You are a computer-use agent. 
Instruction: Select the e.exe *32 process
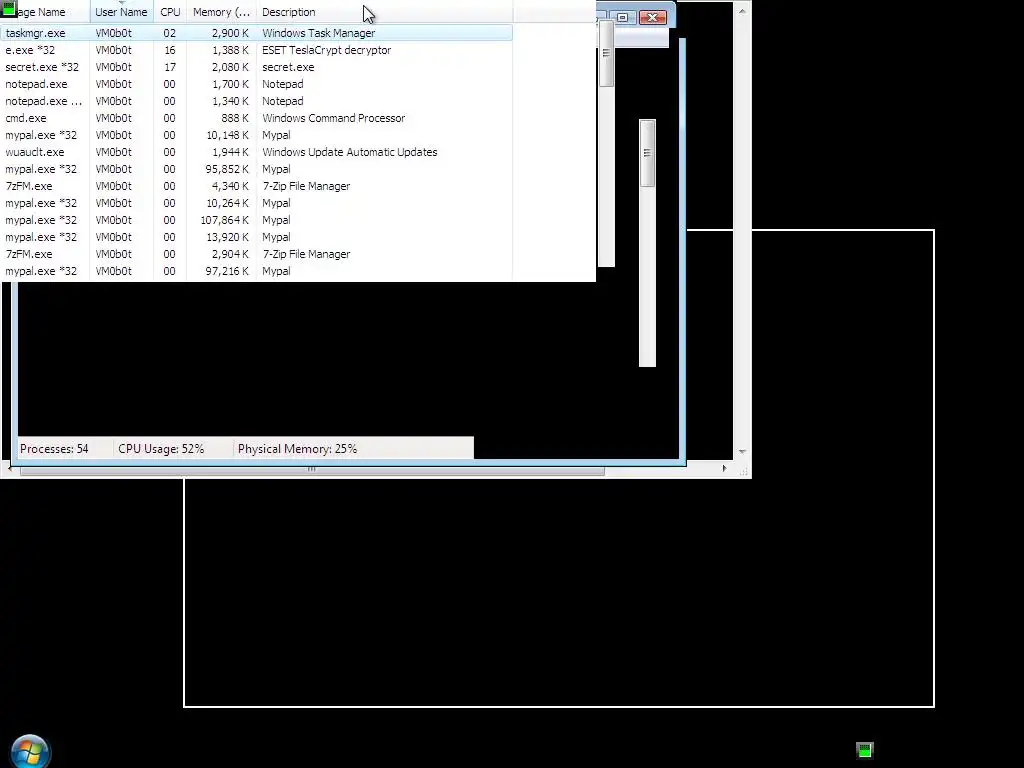pos(256,50)
